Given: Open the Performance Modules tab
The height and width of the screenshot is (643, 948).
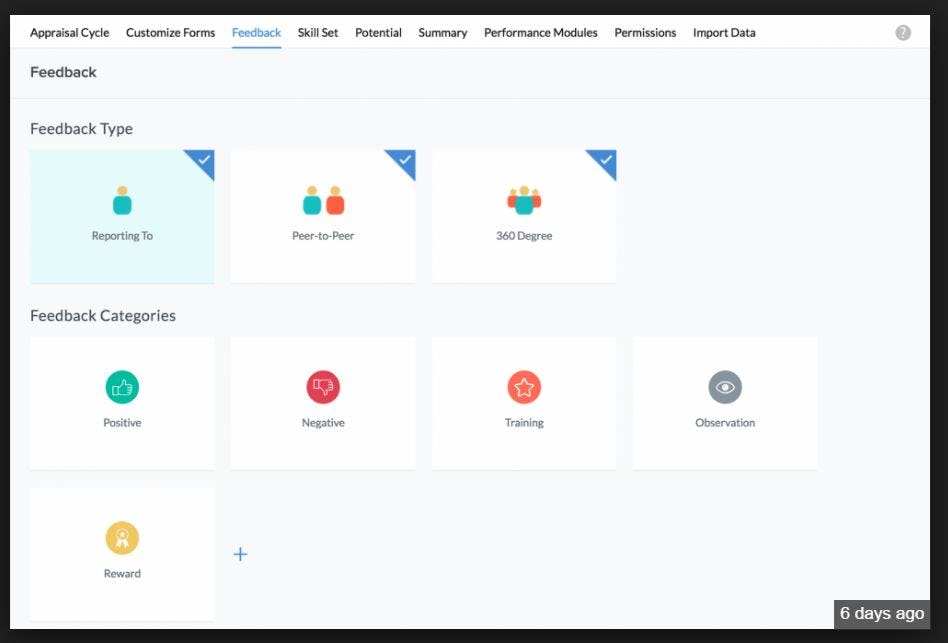Looking at the screenshot, I should click(541, 33).
